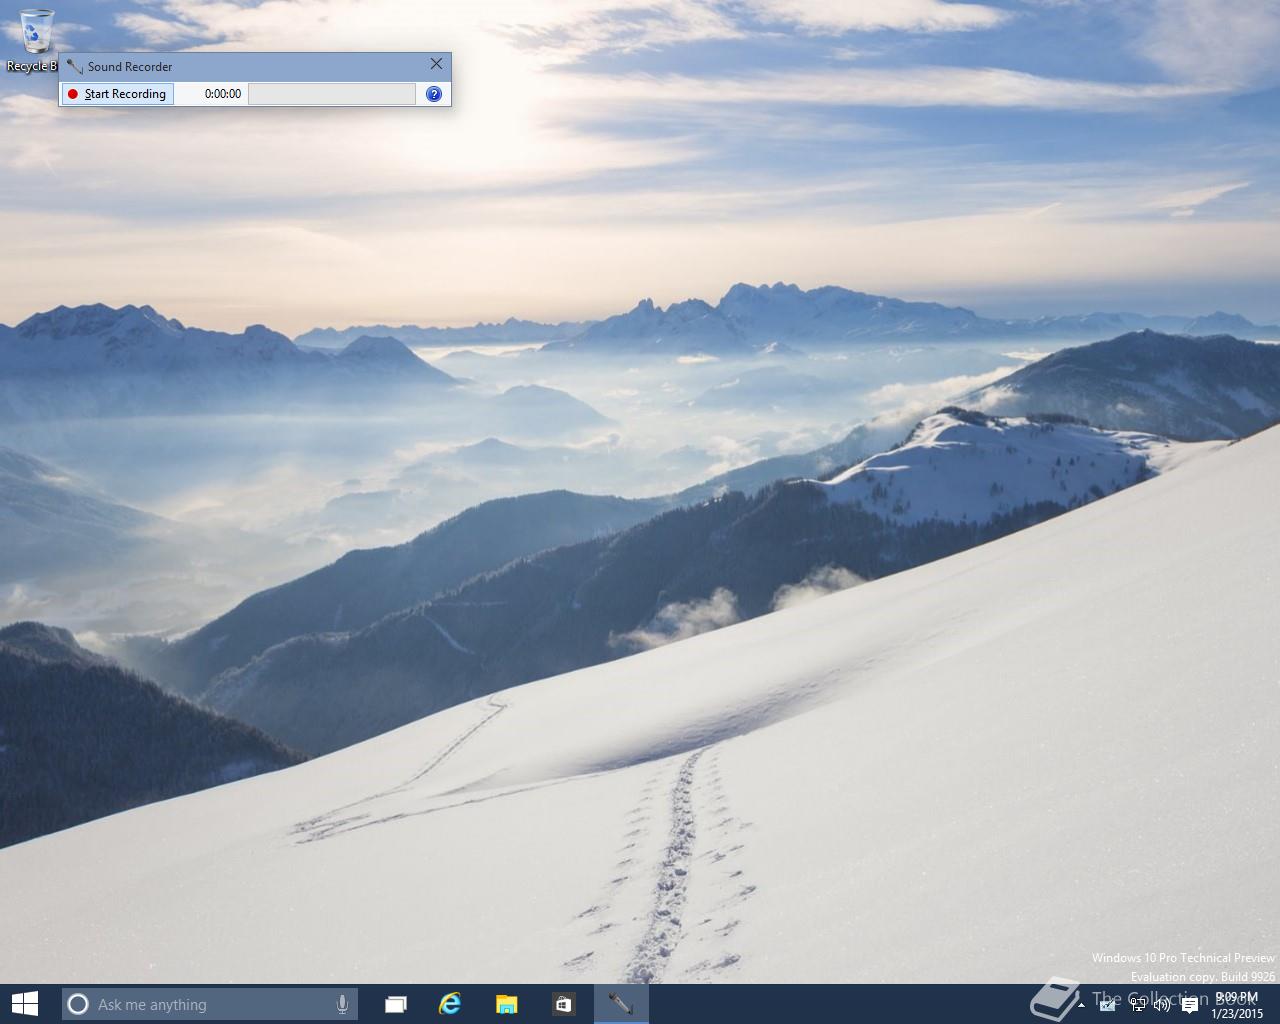Open the Store from taskbar
Viewport: 1280px width, 1024px height.
(x=563, y=1004)
